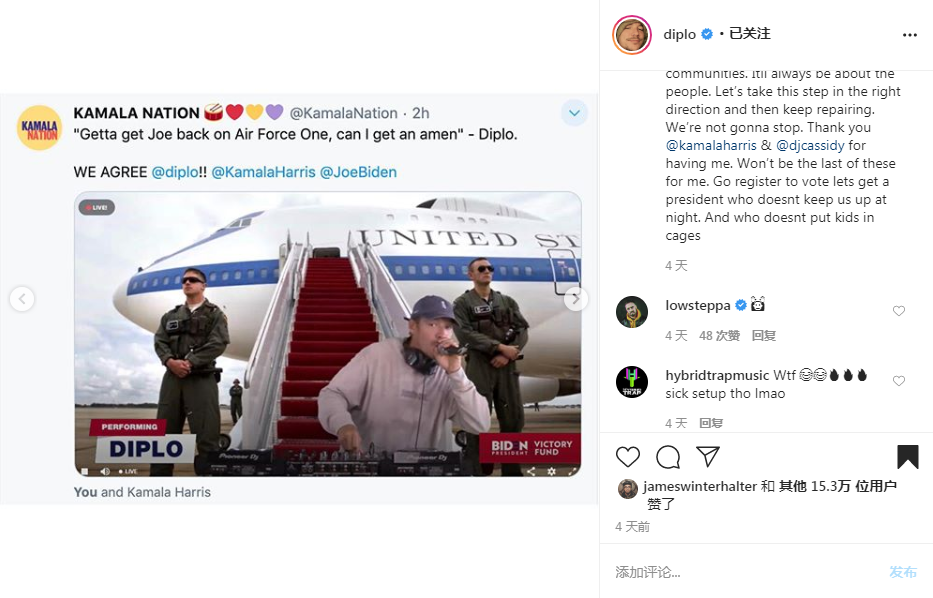Open diplo's profile picture
The image size is (933, 598).
[x=632, y=35]
